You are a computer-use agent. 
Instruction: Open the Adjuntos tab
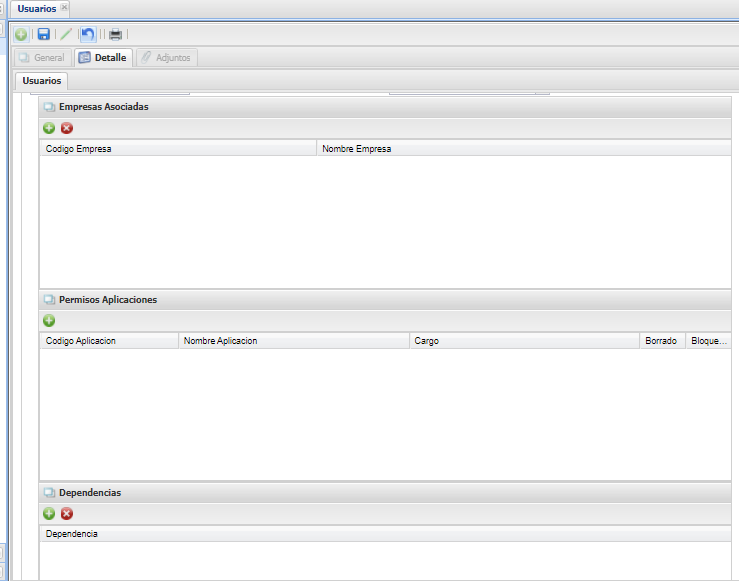(166, 58)
